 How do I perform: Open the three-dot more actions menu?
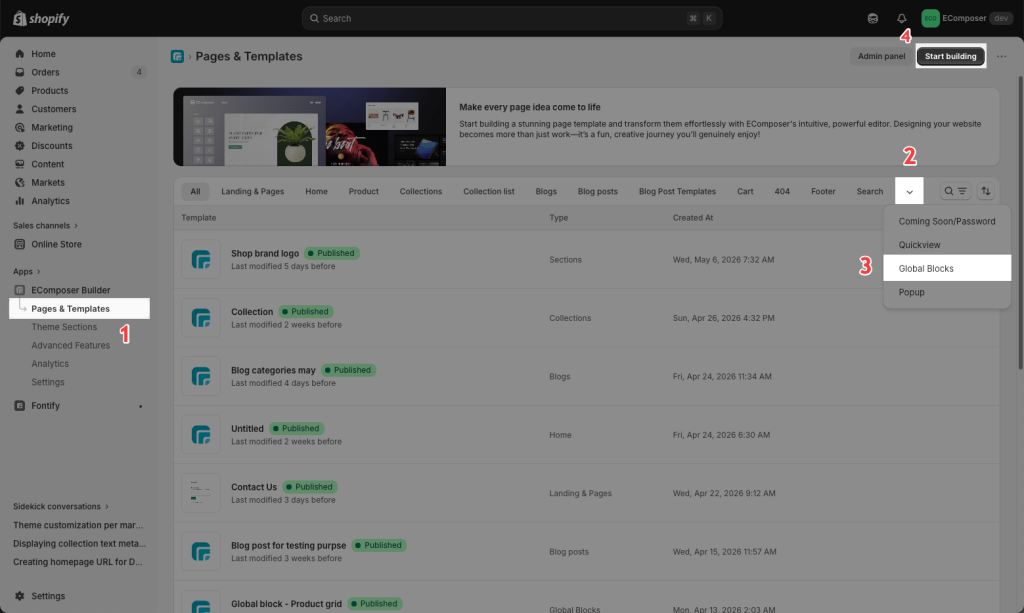click(1001, 56)
